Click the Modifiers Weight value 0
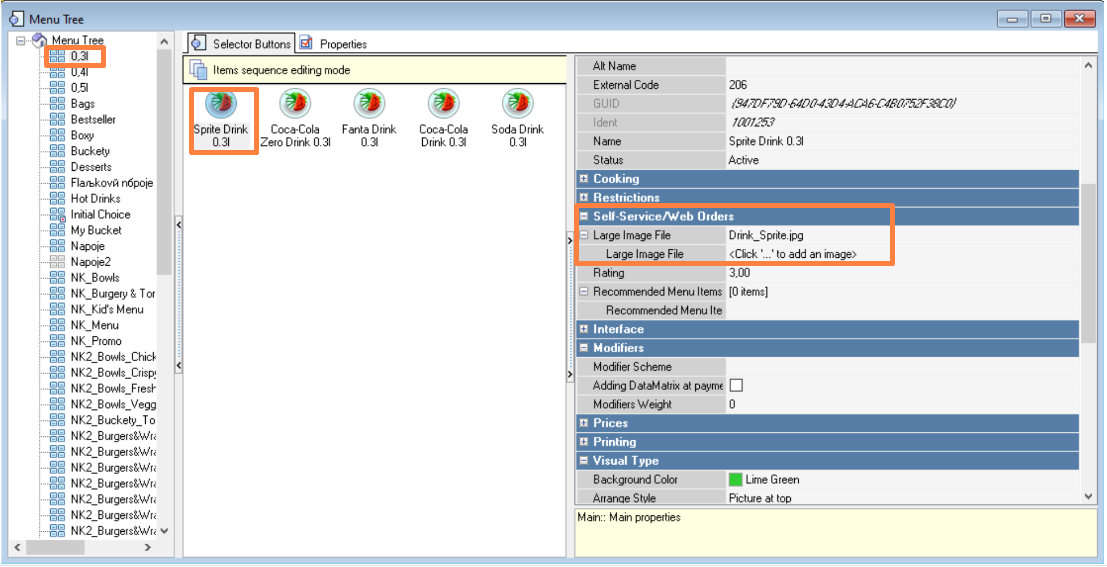Viewport: 1107px width, 567px height. point(902,405)
